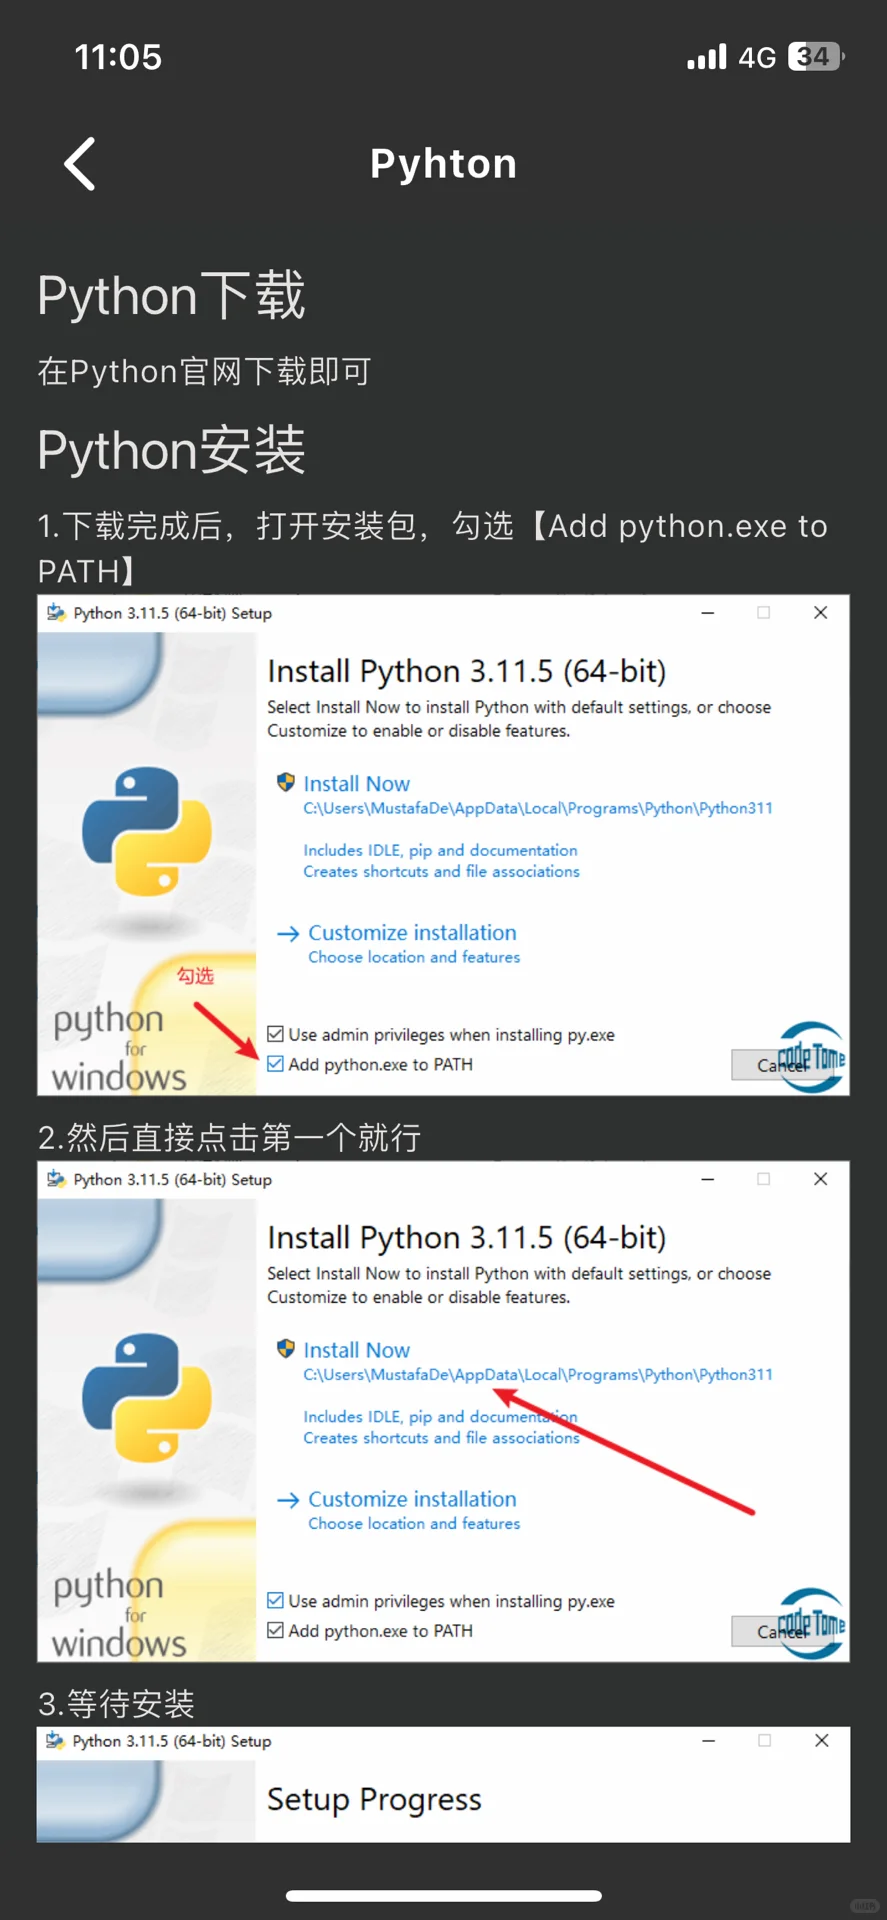
Task: Open the first installer screenshot image
Action: 443,845
